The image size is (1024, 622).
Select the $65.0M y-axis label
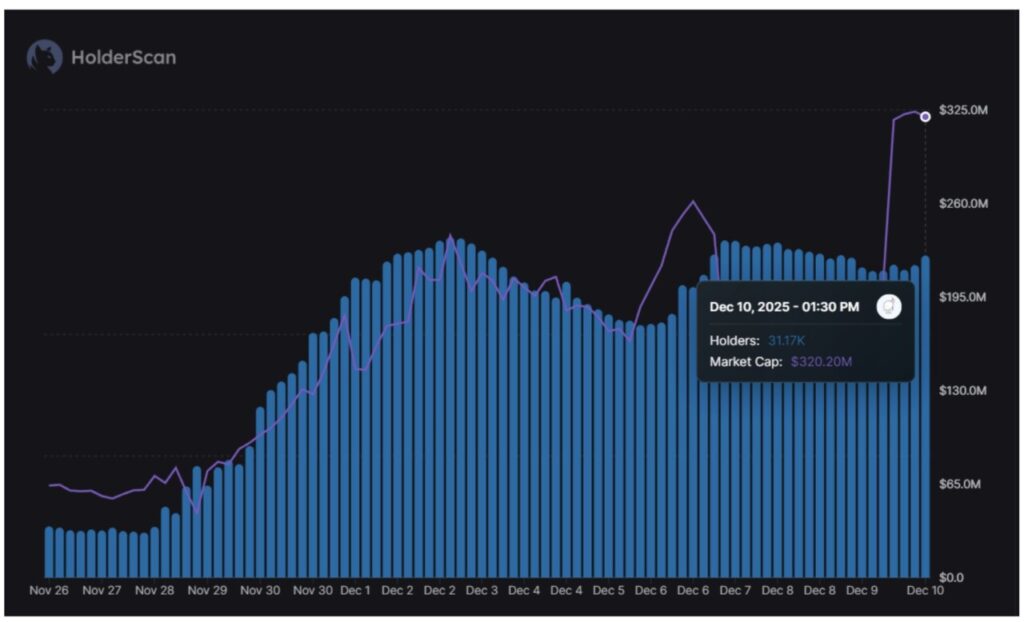[965, 484]
